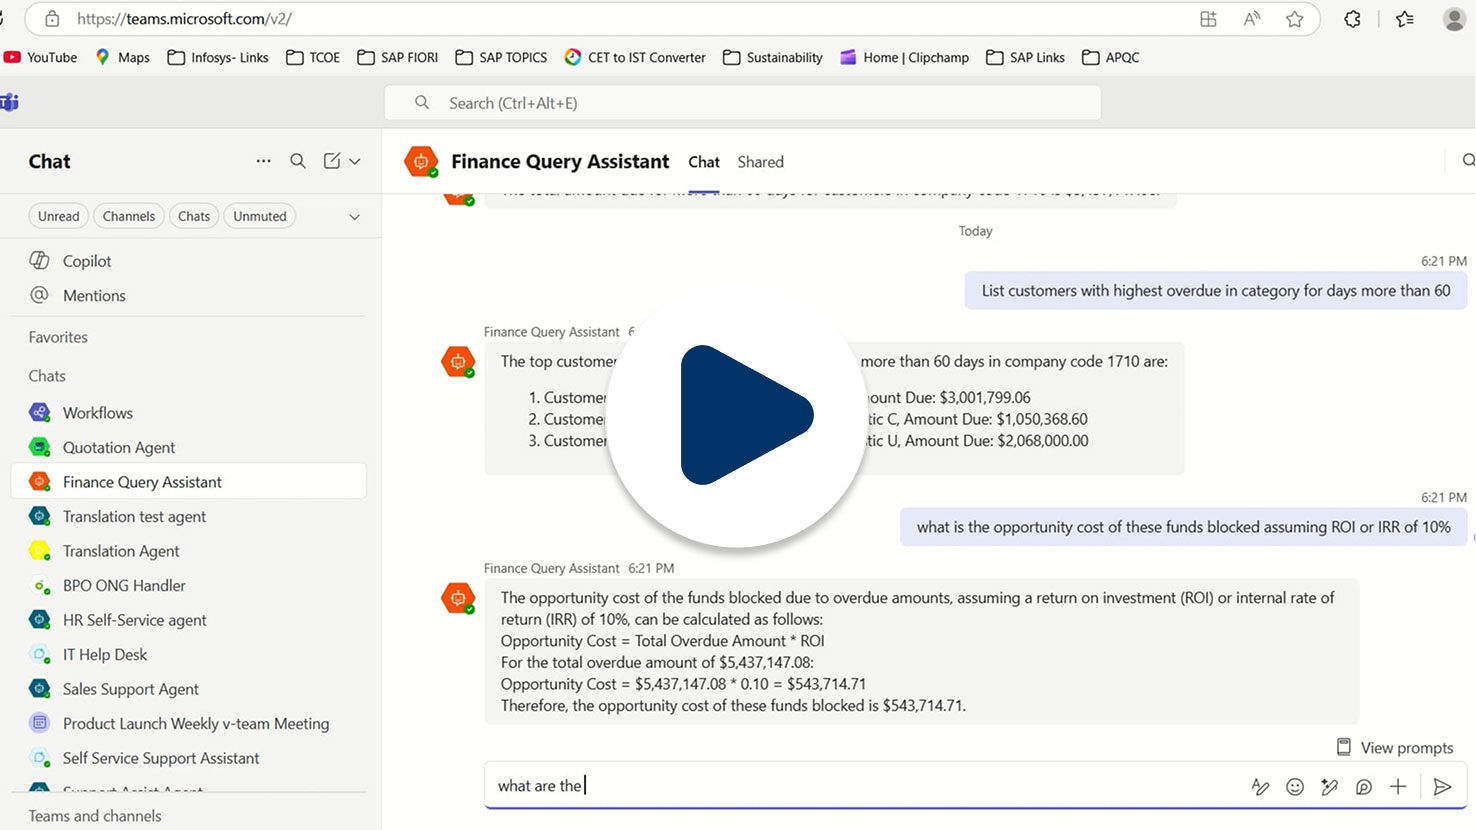Image resolution: width=1476 pixels, height=830 pixels.
Task: Open the Sustainability bookmark folder
Action: click(773, 57)
